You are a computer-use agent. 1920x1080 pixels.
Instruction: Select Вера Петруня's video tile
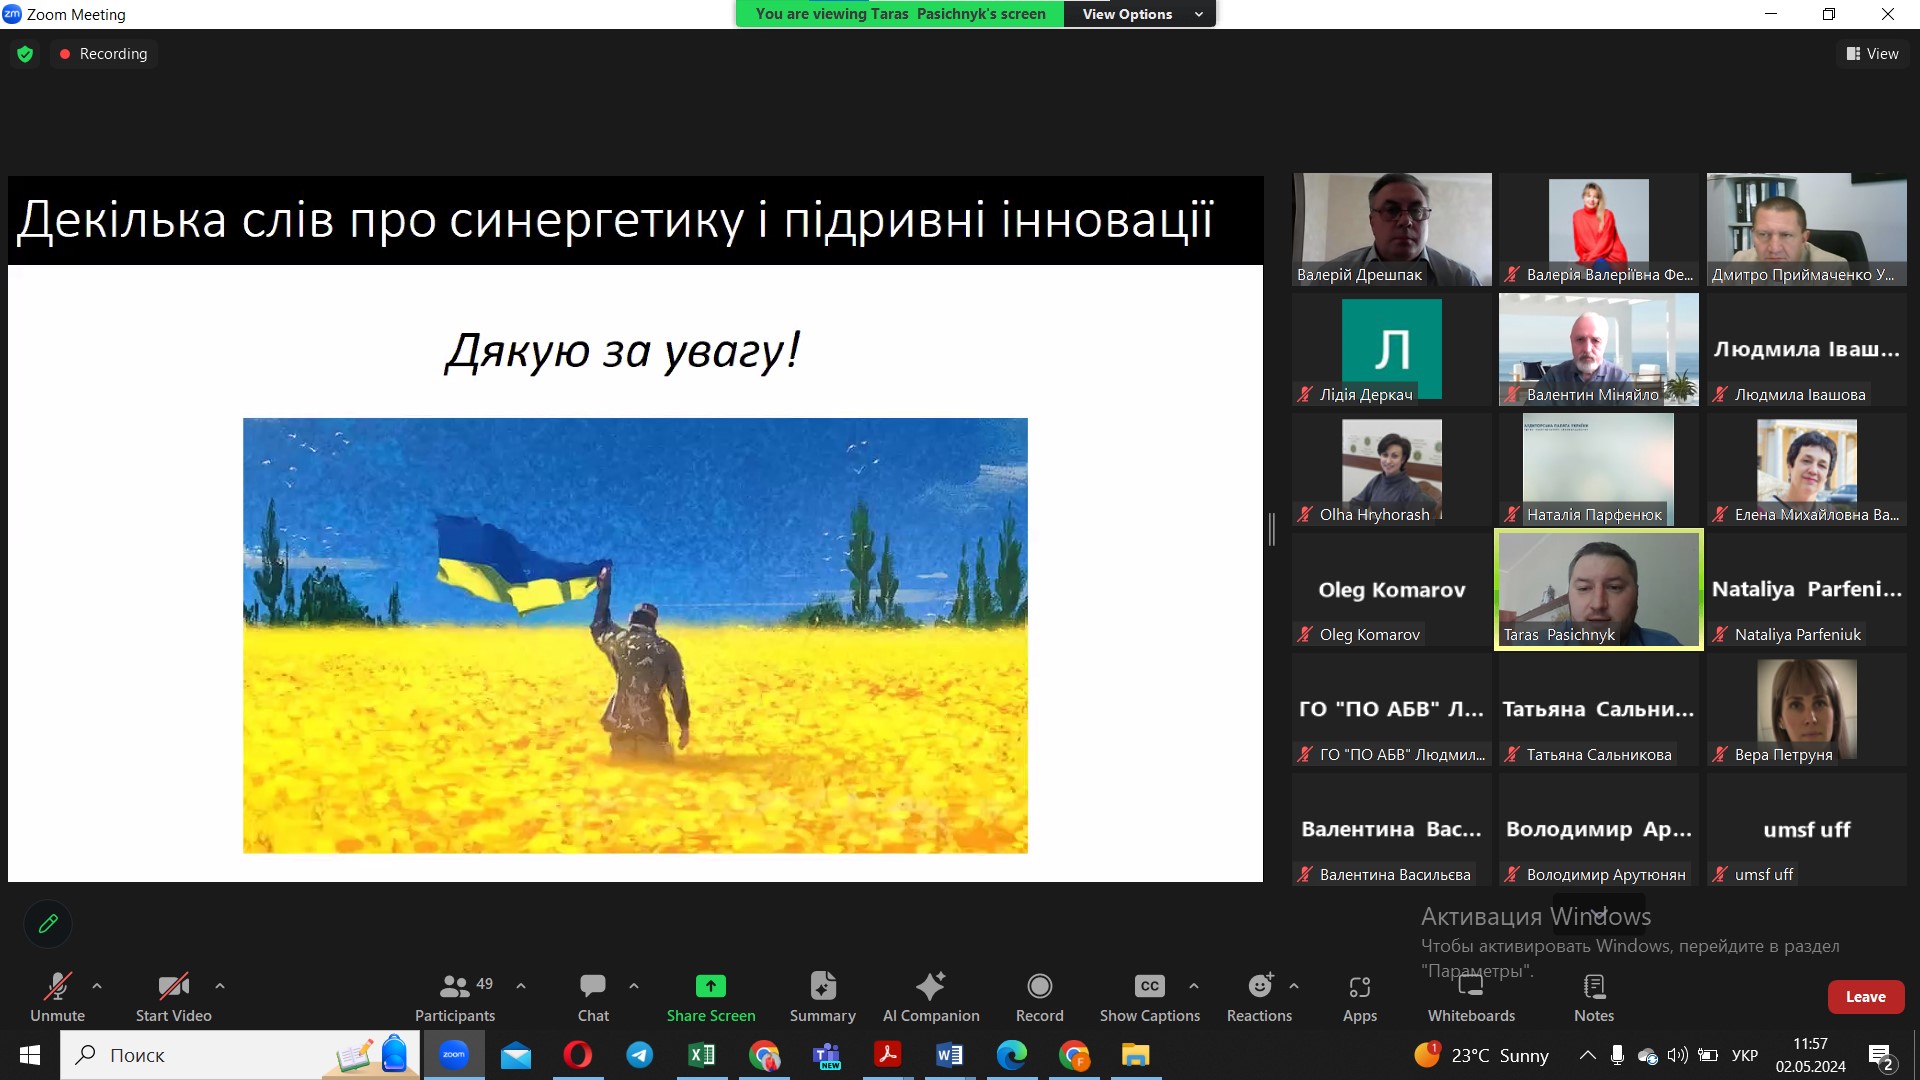[1806, 710]
